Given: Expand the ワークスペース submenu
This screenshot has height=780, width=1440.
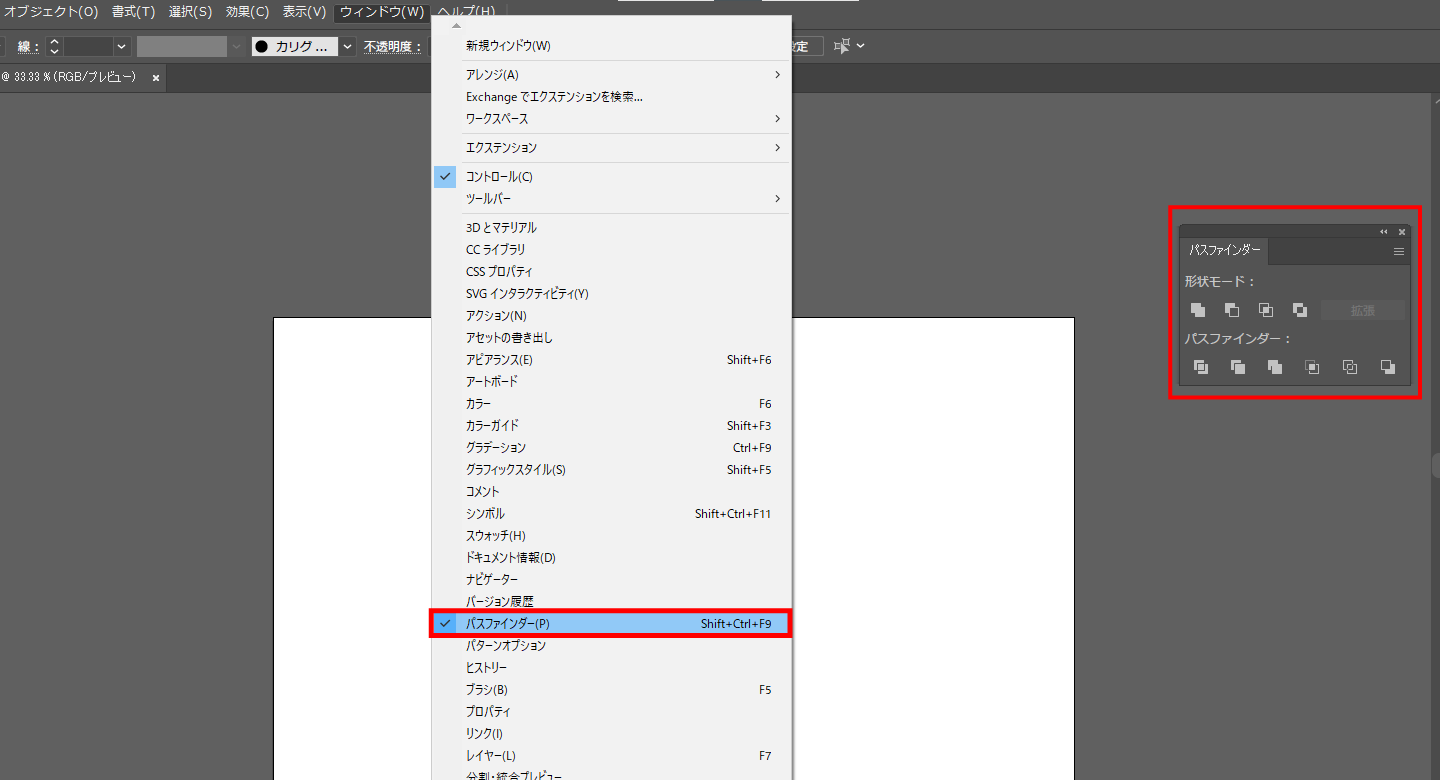Looking at the screenshot, I should 611,119.
